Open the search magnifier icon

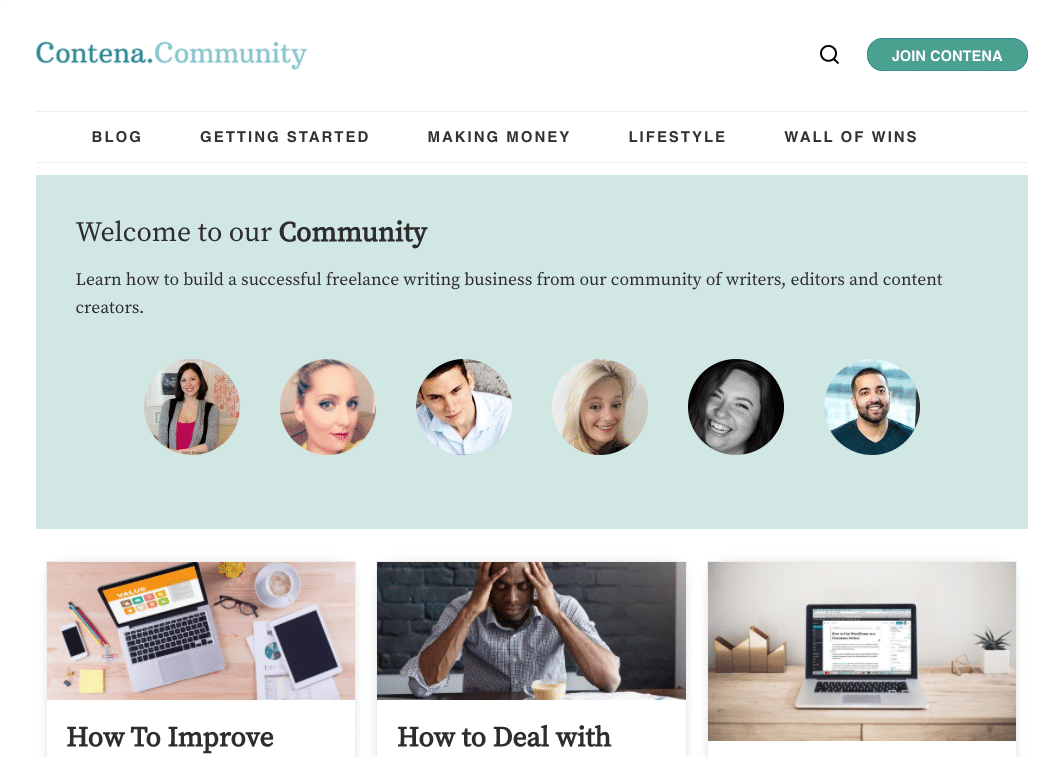point(829,54)
